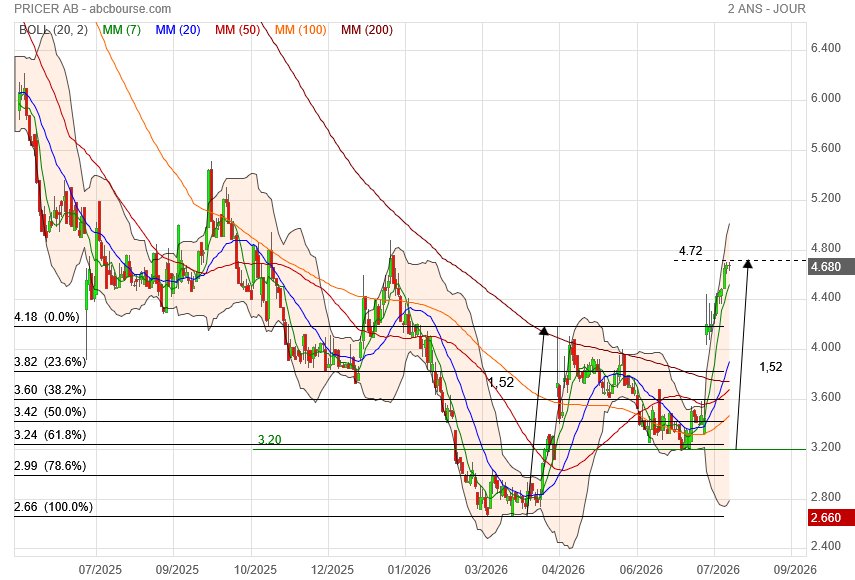Click the 3.82 (23.6%) Fibonacci level label
The height and width of the screenshot is (580, 855).
(50, 362)
